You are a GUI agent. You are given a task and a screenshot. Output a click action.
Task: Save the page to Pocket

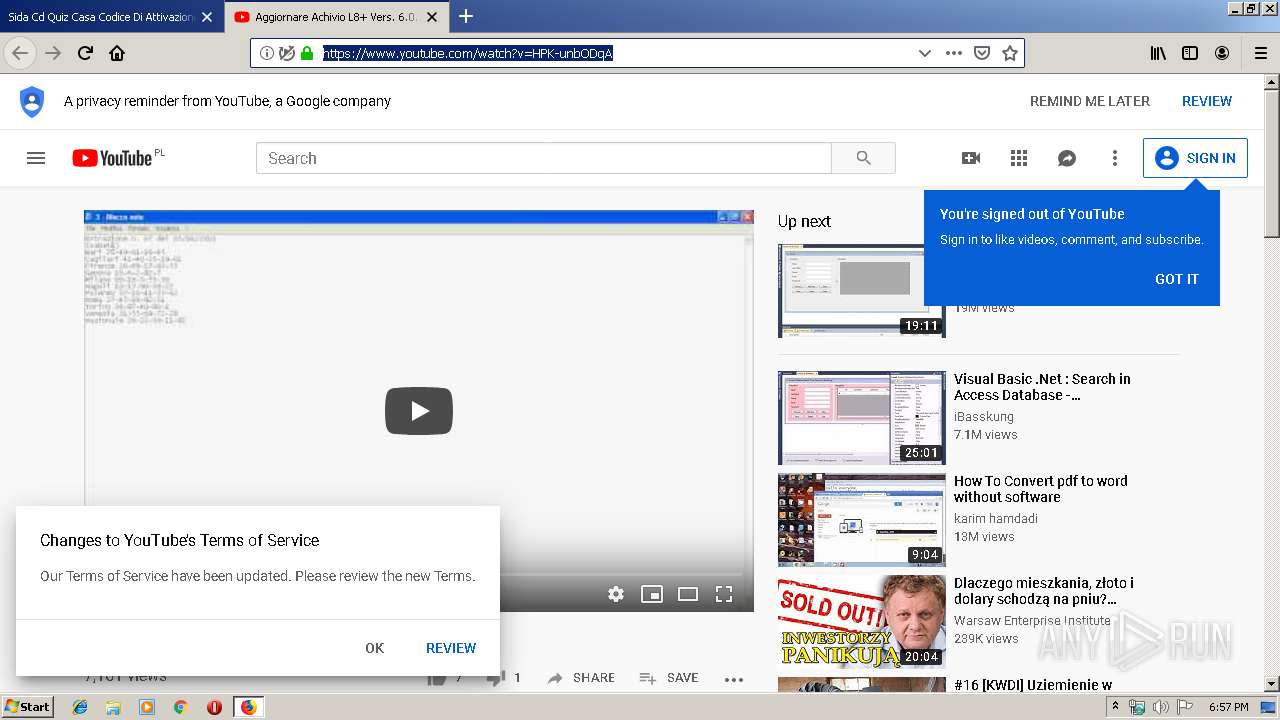[x=982, y=53]
